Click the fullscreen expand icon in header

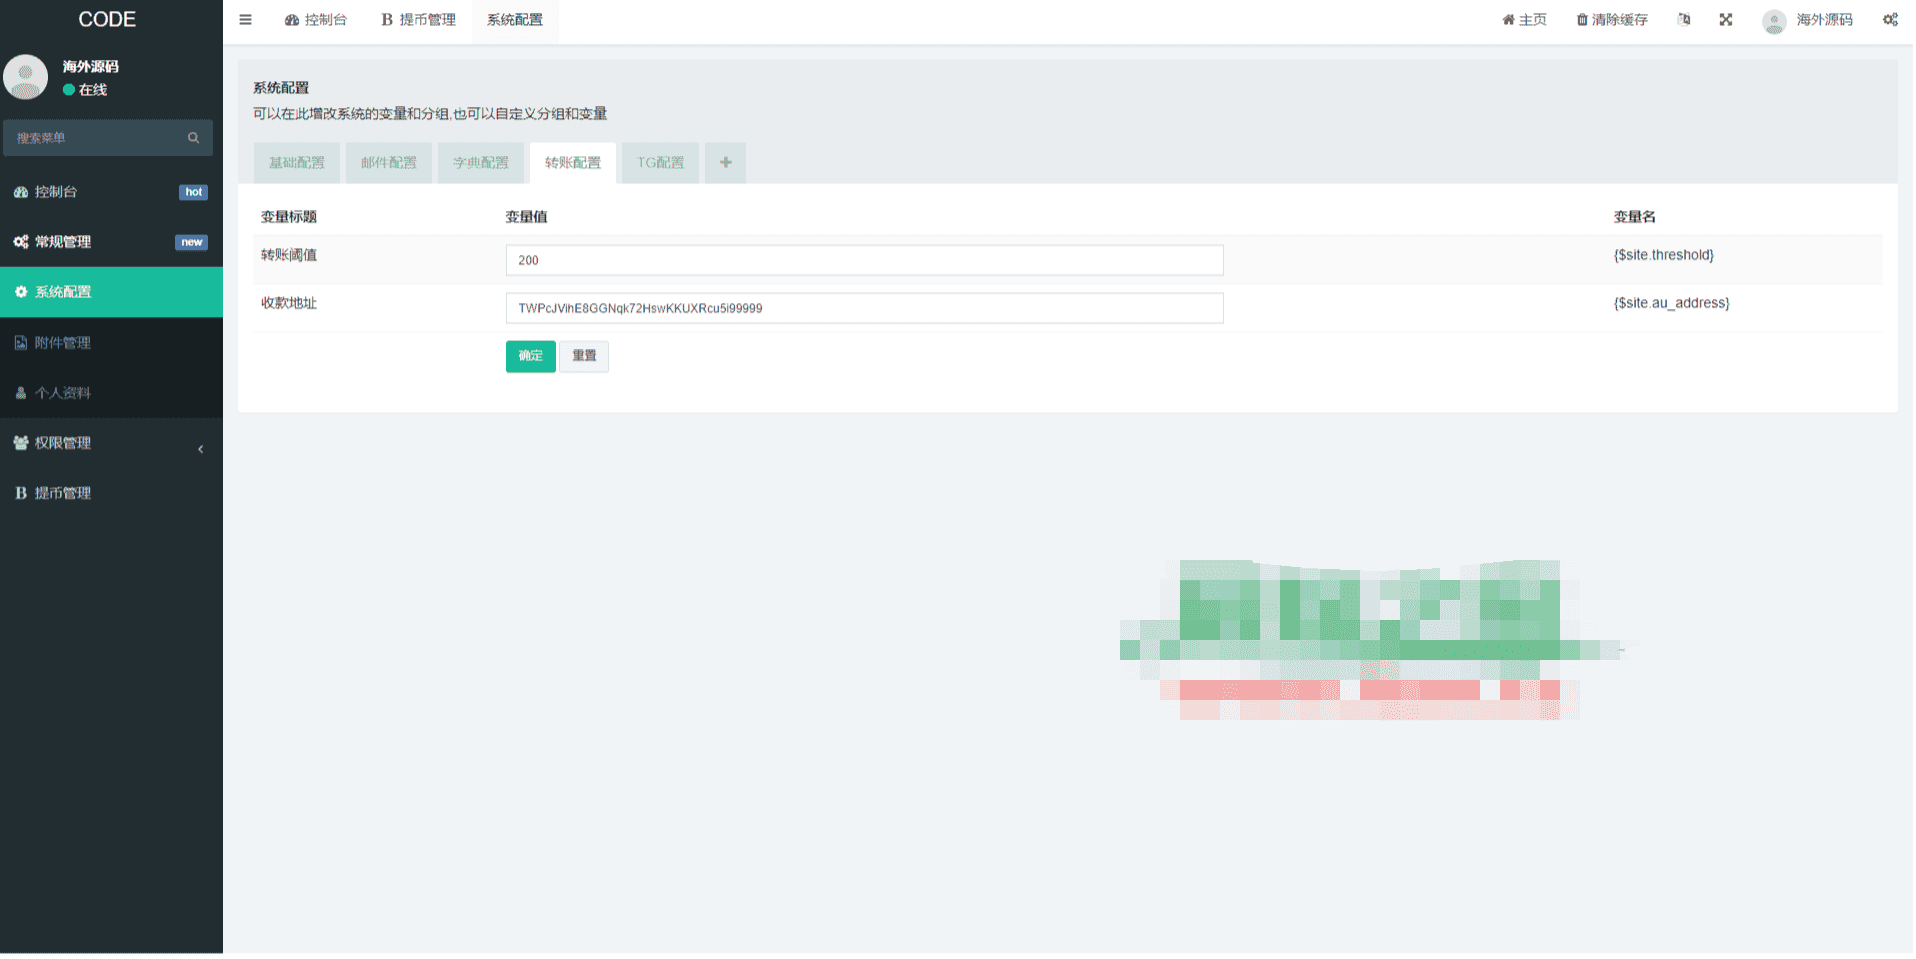point(1725,20)
